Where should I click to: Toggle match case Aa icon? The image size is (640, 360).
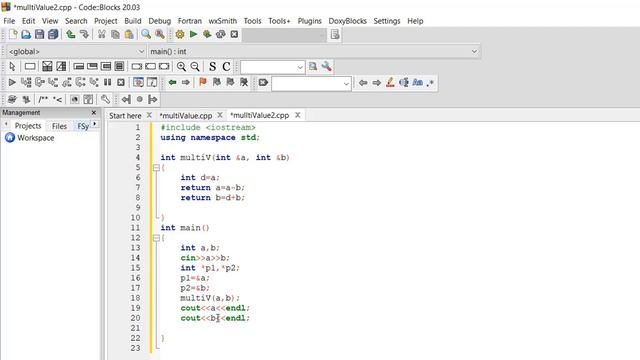coord(417,82)
